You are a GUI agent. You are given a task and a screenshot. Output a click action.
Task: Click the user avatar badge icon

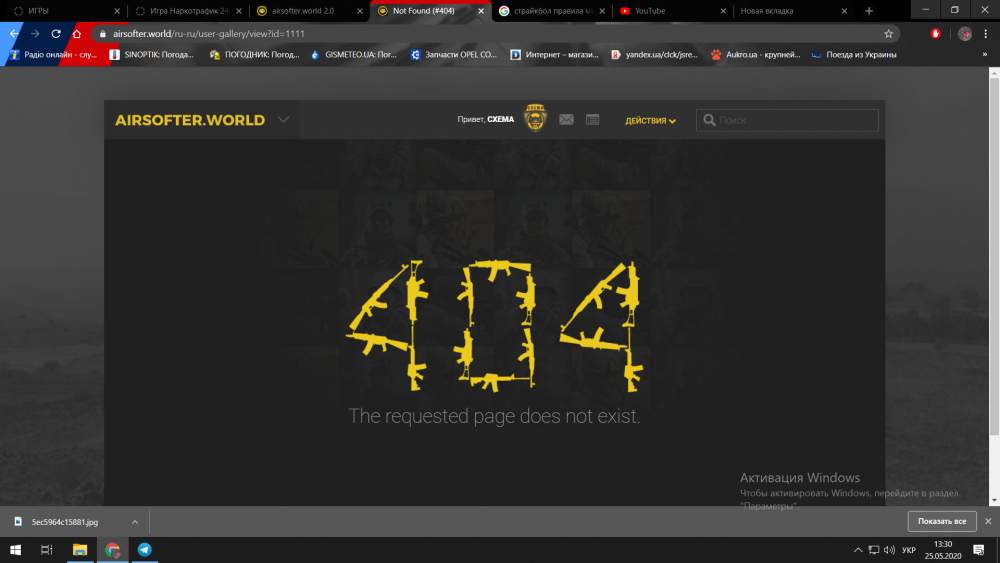(535, 118)
